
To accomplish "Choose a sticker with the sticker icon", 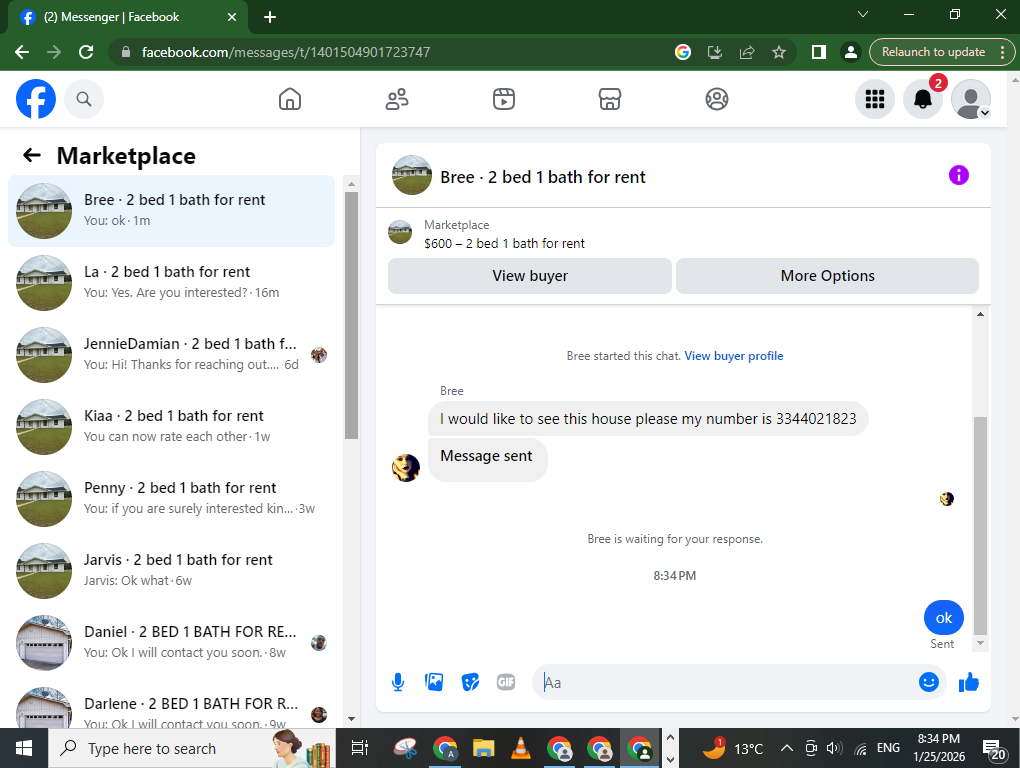I will [470, 682].
